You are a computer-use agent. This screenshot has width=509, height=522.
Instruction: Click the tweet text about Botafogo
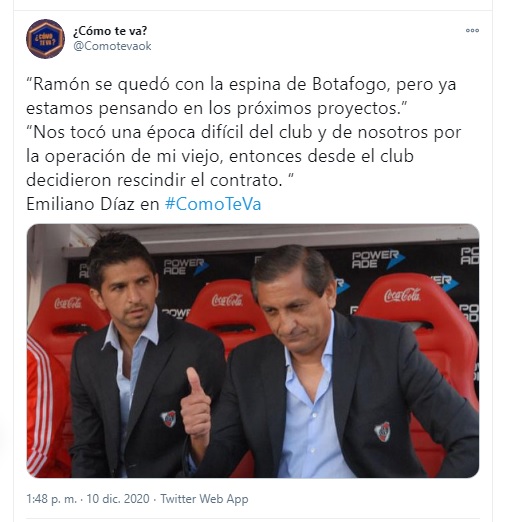tap(241, 96)
